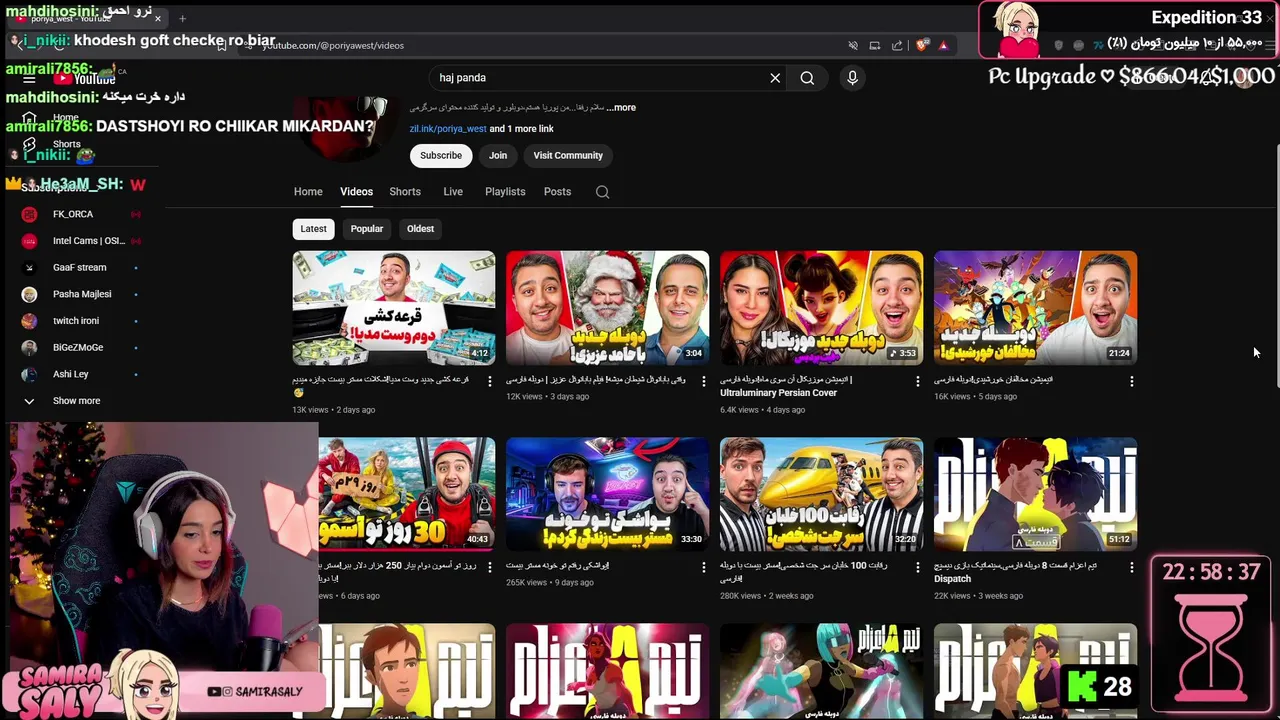Open the YouTube hamburger guide menu

coord(29,78)
